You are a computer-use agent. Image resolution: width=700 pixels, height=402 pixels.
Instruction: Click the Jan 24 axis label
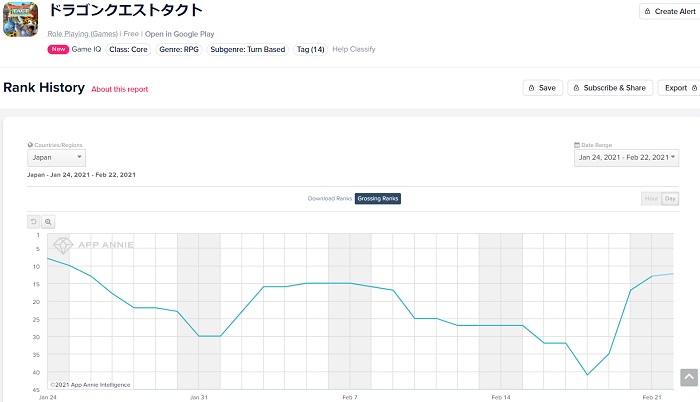click(x=48, y=397)
